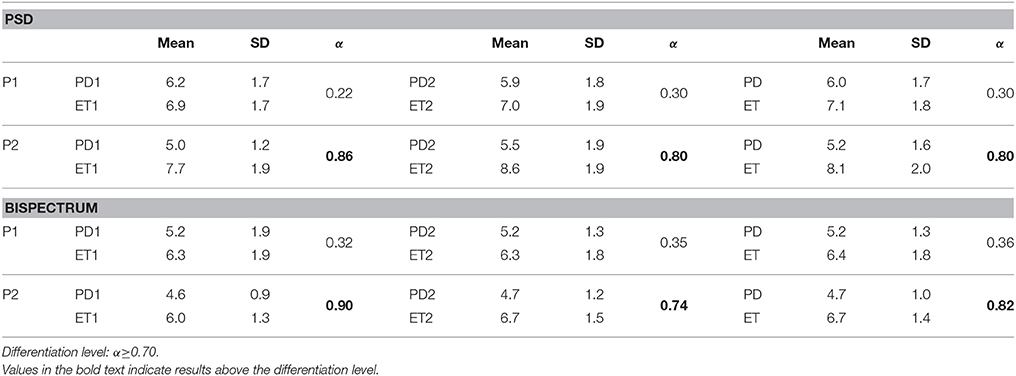Select the 7.7 mean value for ET1
1016x376 pixels.
click(x=175, y=169)
